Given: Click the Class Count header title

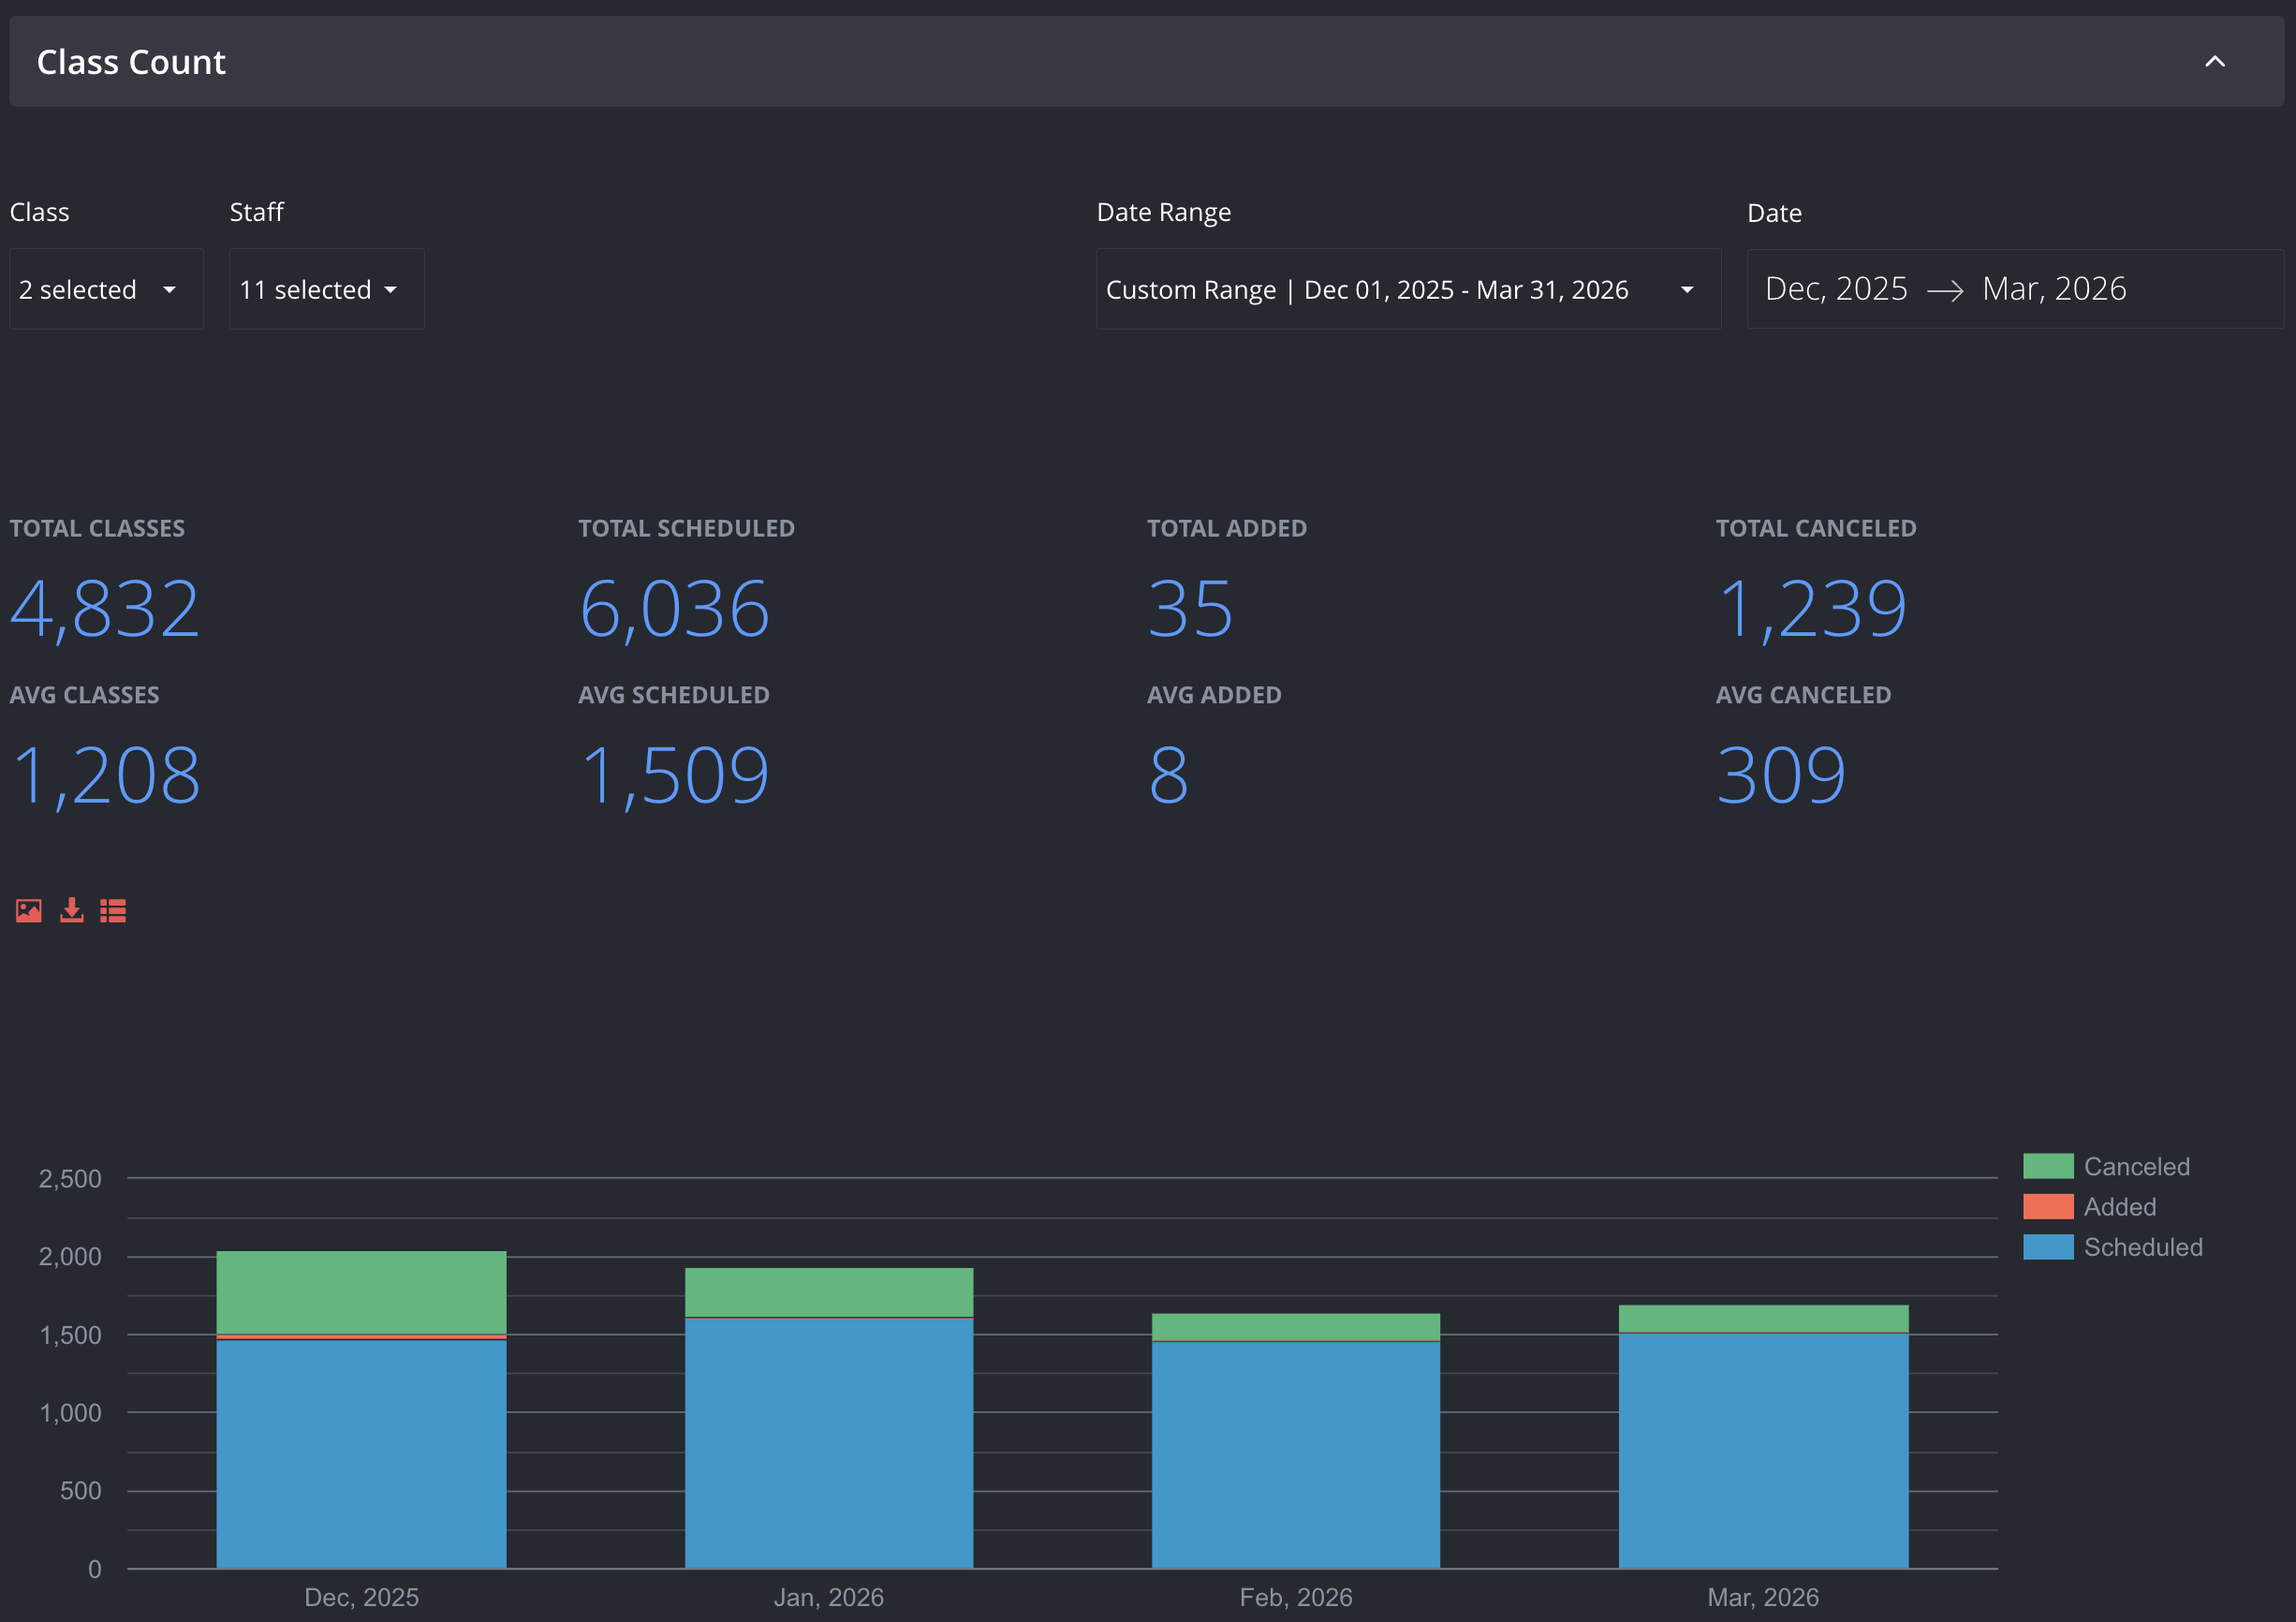Looking at the screenshot, I should click(x=131, y=62).
